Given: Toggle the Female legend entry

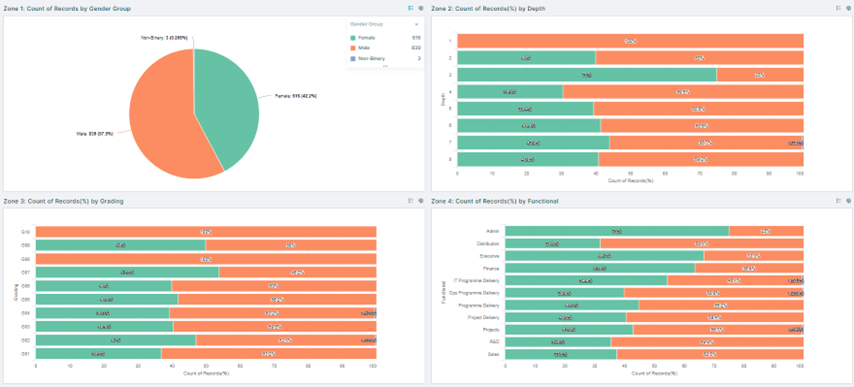Looking at the screenshot, I should [x=385, y=38].
